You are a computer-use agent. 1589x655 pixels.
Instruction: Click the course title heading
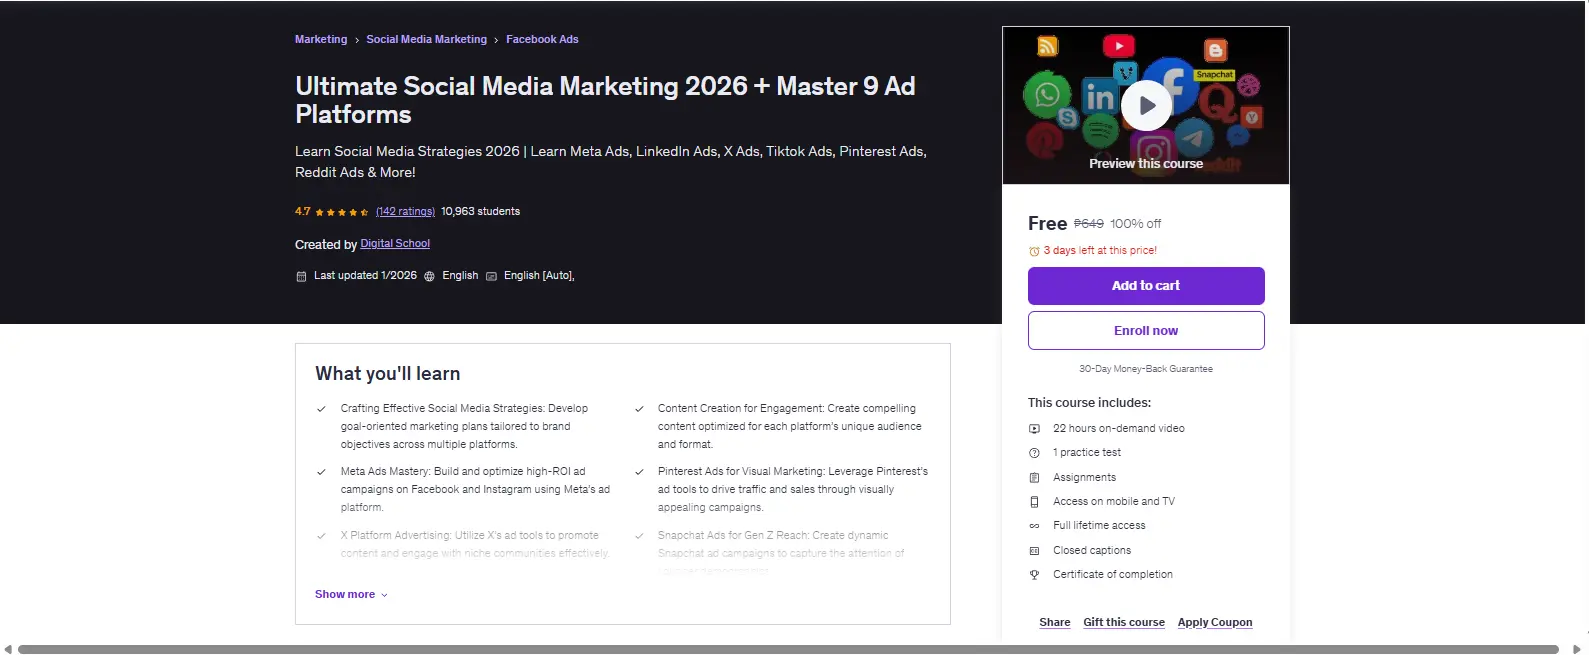(x=605, y=100)
